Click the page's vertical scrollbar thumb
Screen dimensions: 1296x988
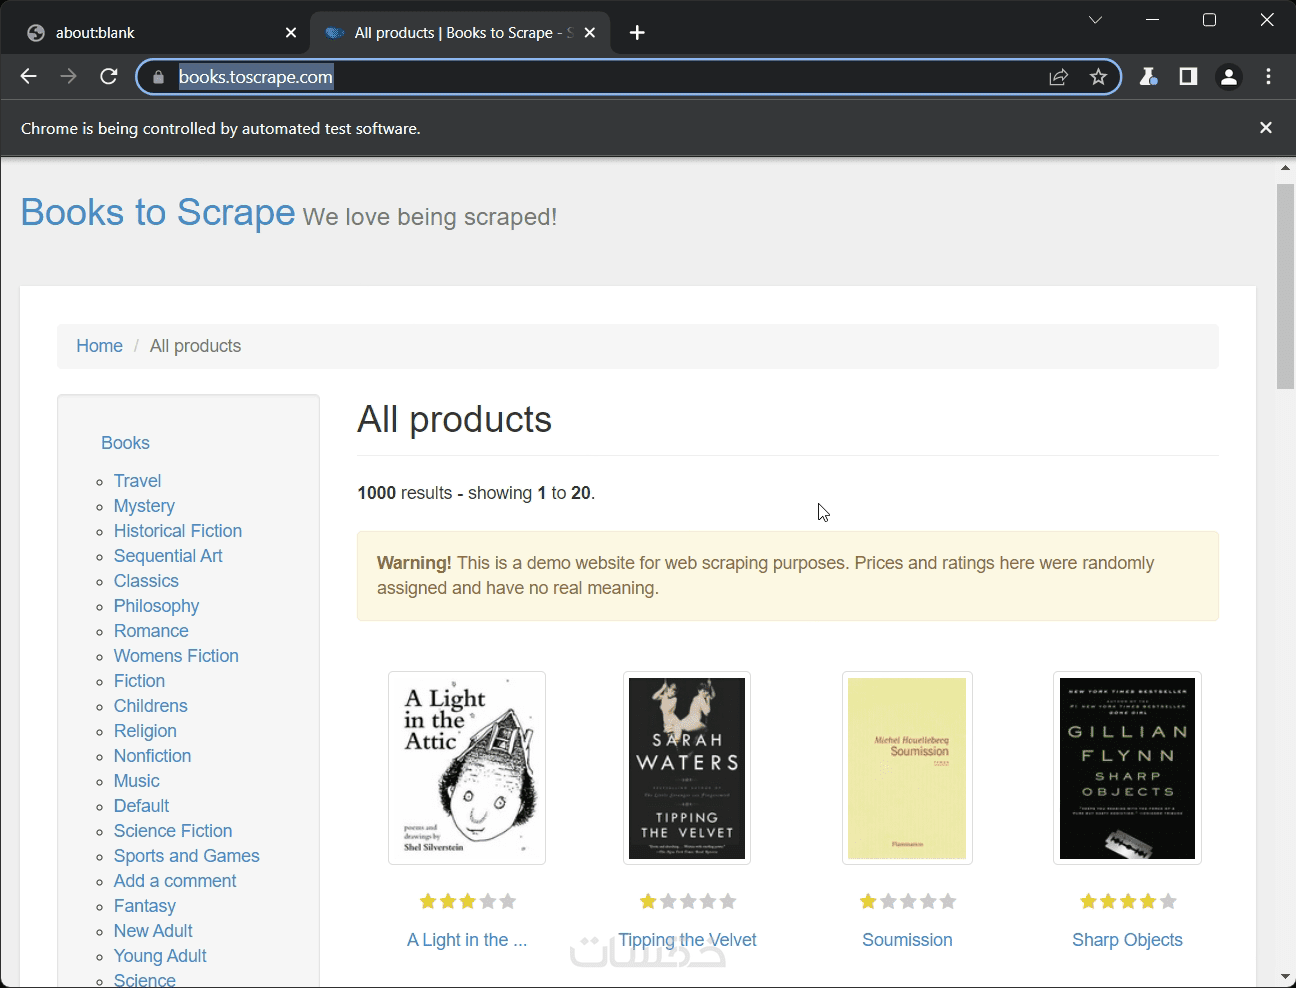[1285, 285]
